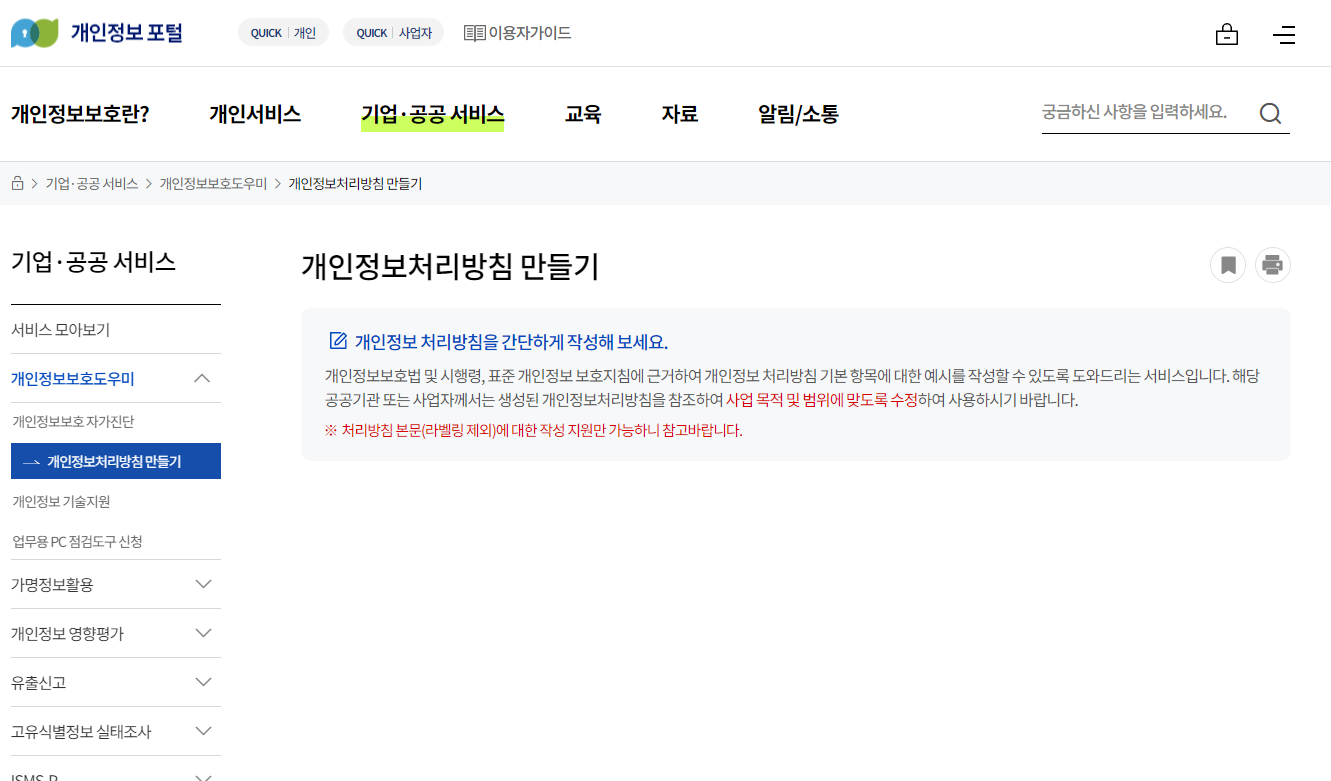Select 개인정보보호 자가진단 sidebar item
1331x781 pixels.
point(73,422)
